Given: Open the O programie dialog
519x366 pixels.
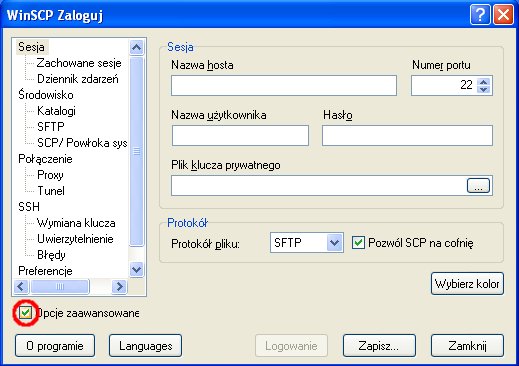Looking at the screenshot, I should (x=55, y=346).
